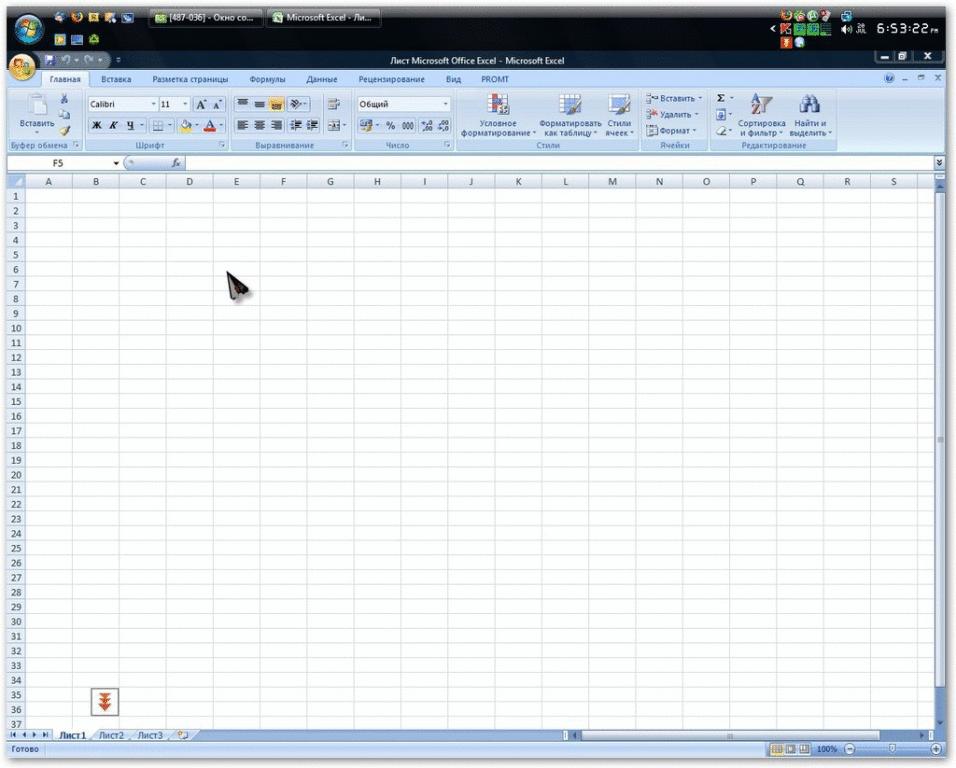The height and width of the screenshot is (768, 956).
Task: Click the Start orb on the taskbar
Action: coord(28,29)
